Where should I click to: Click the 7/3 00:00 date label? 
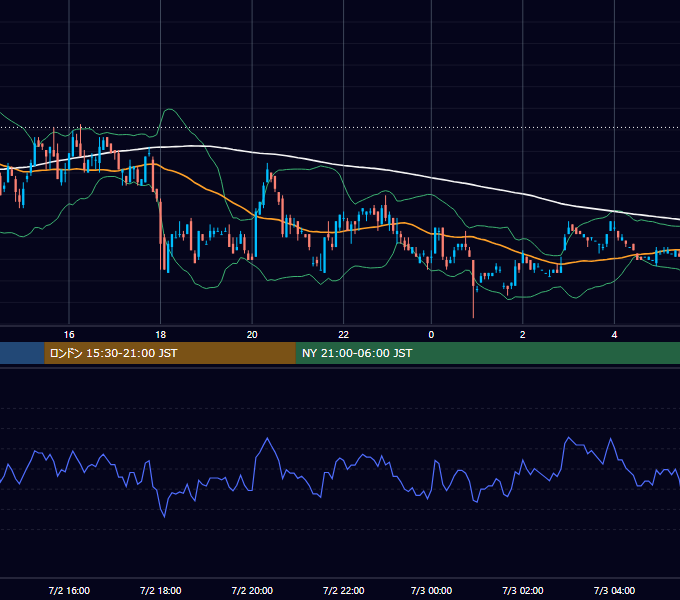tap(431, 590)
